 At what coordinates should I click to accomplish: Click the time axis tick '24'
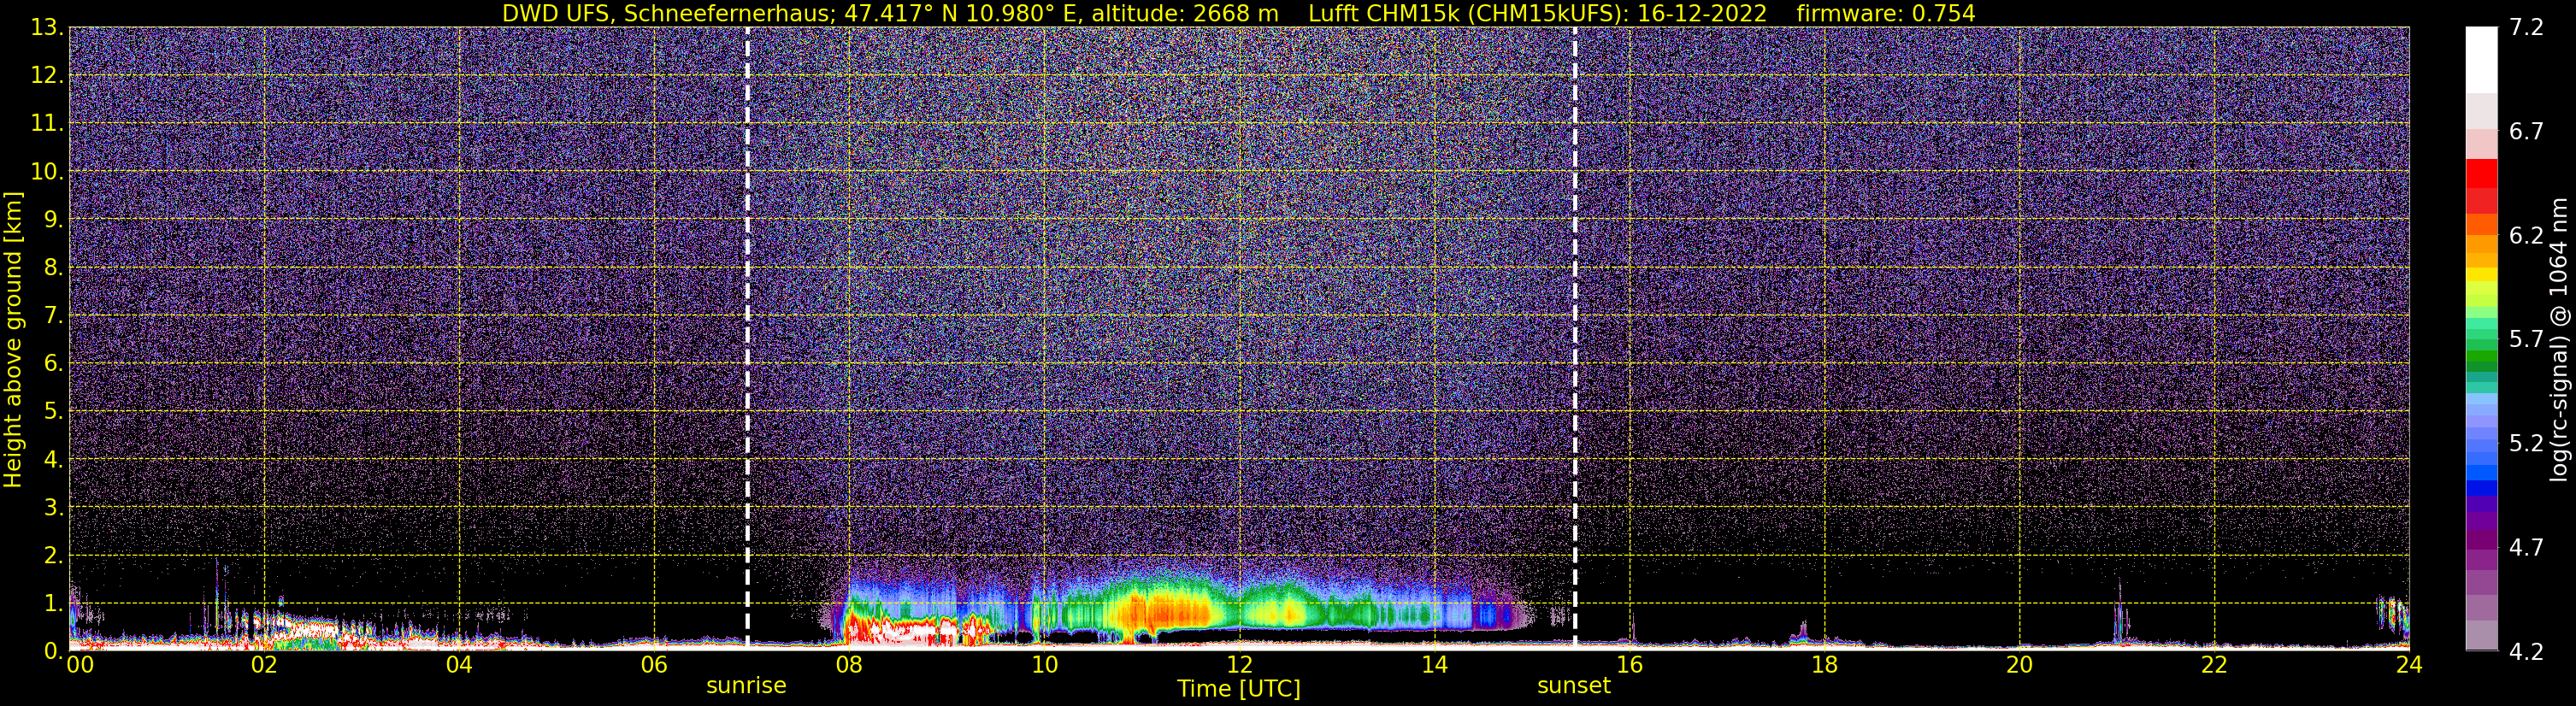2409,665
